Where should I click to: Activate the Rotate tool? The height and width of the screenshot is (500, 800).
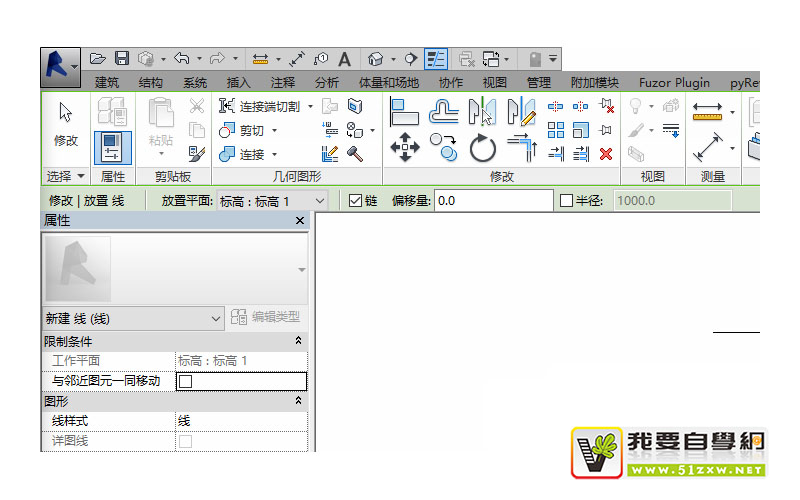(x=483, y=148)
